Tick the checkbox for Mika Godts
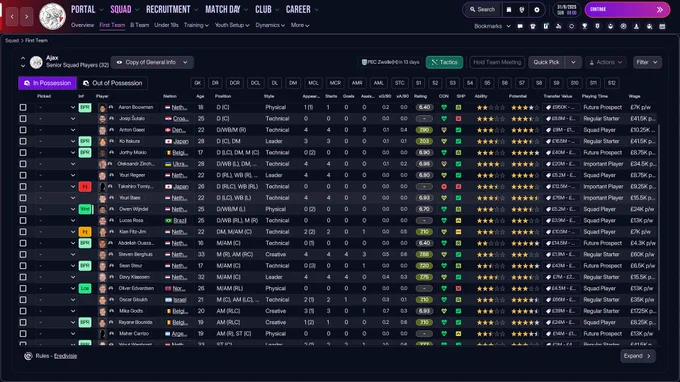The height and width of the screenshot is (382, 680). click(x=23, y=311)
